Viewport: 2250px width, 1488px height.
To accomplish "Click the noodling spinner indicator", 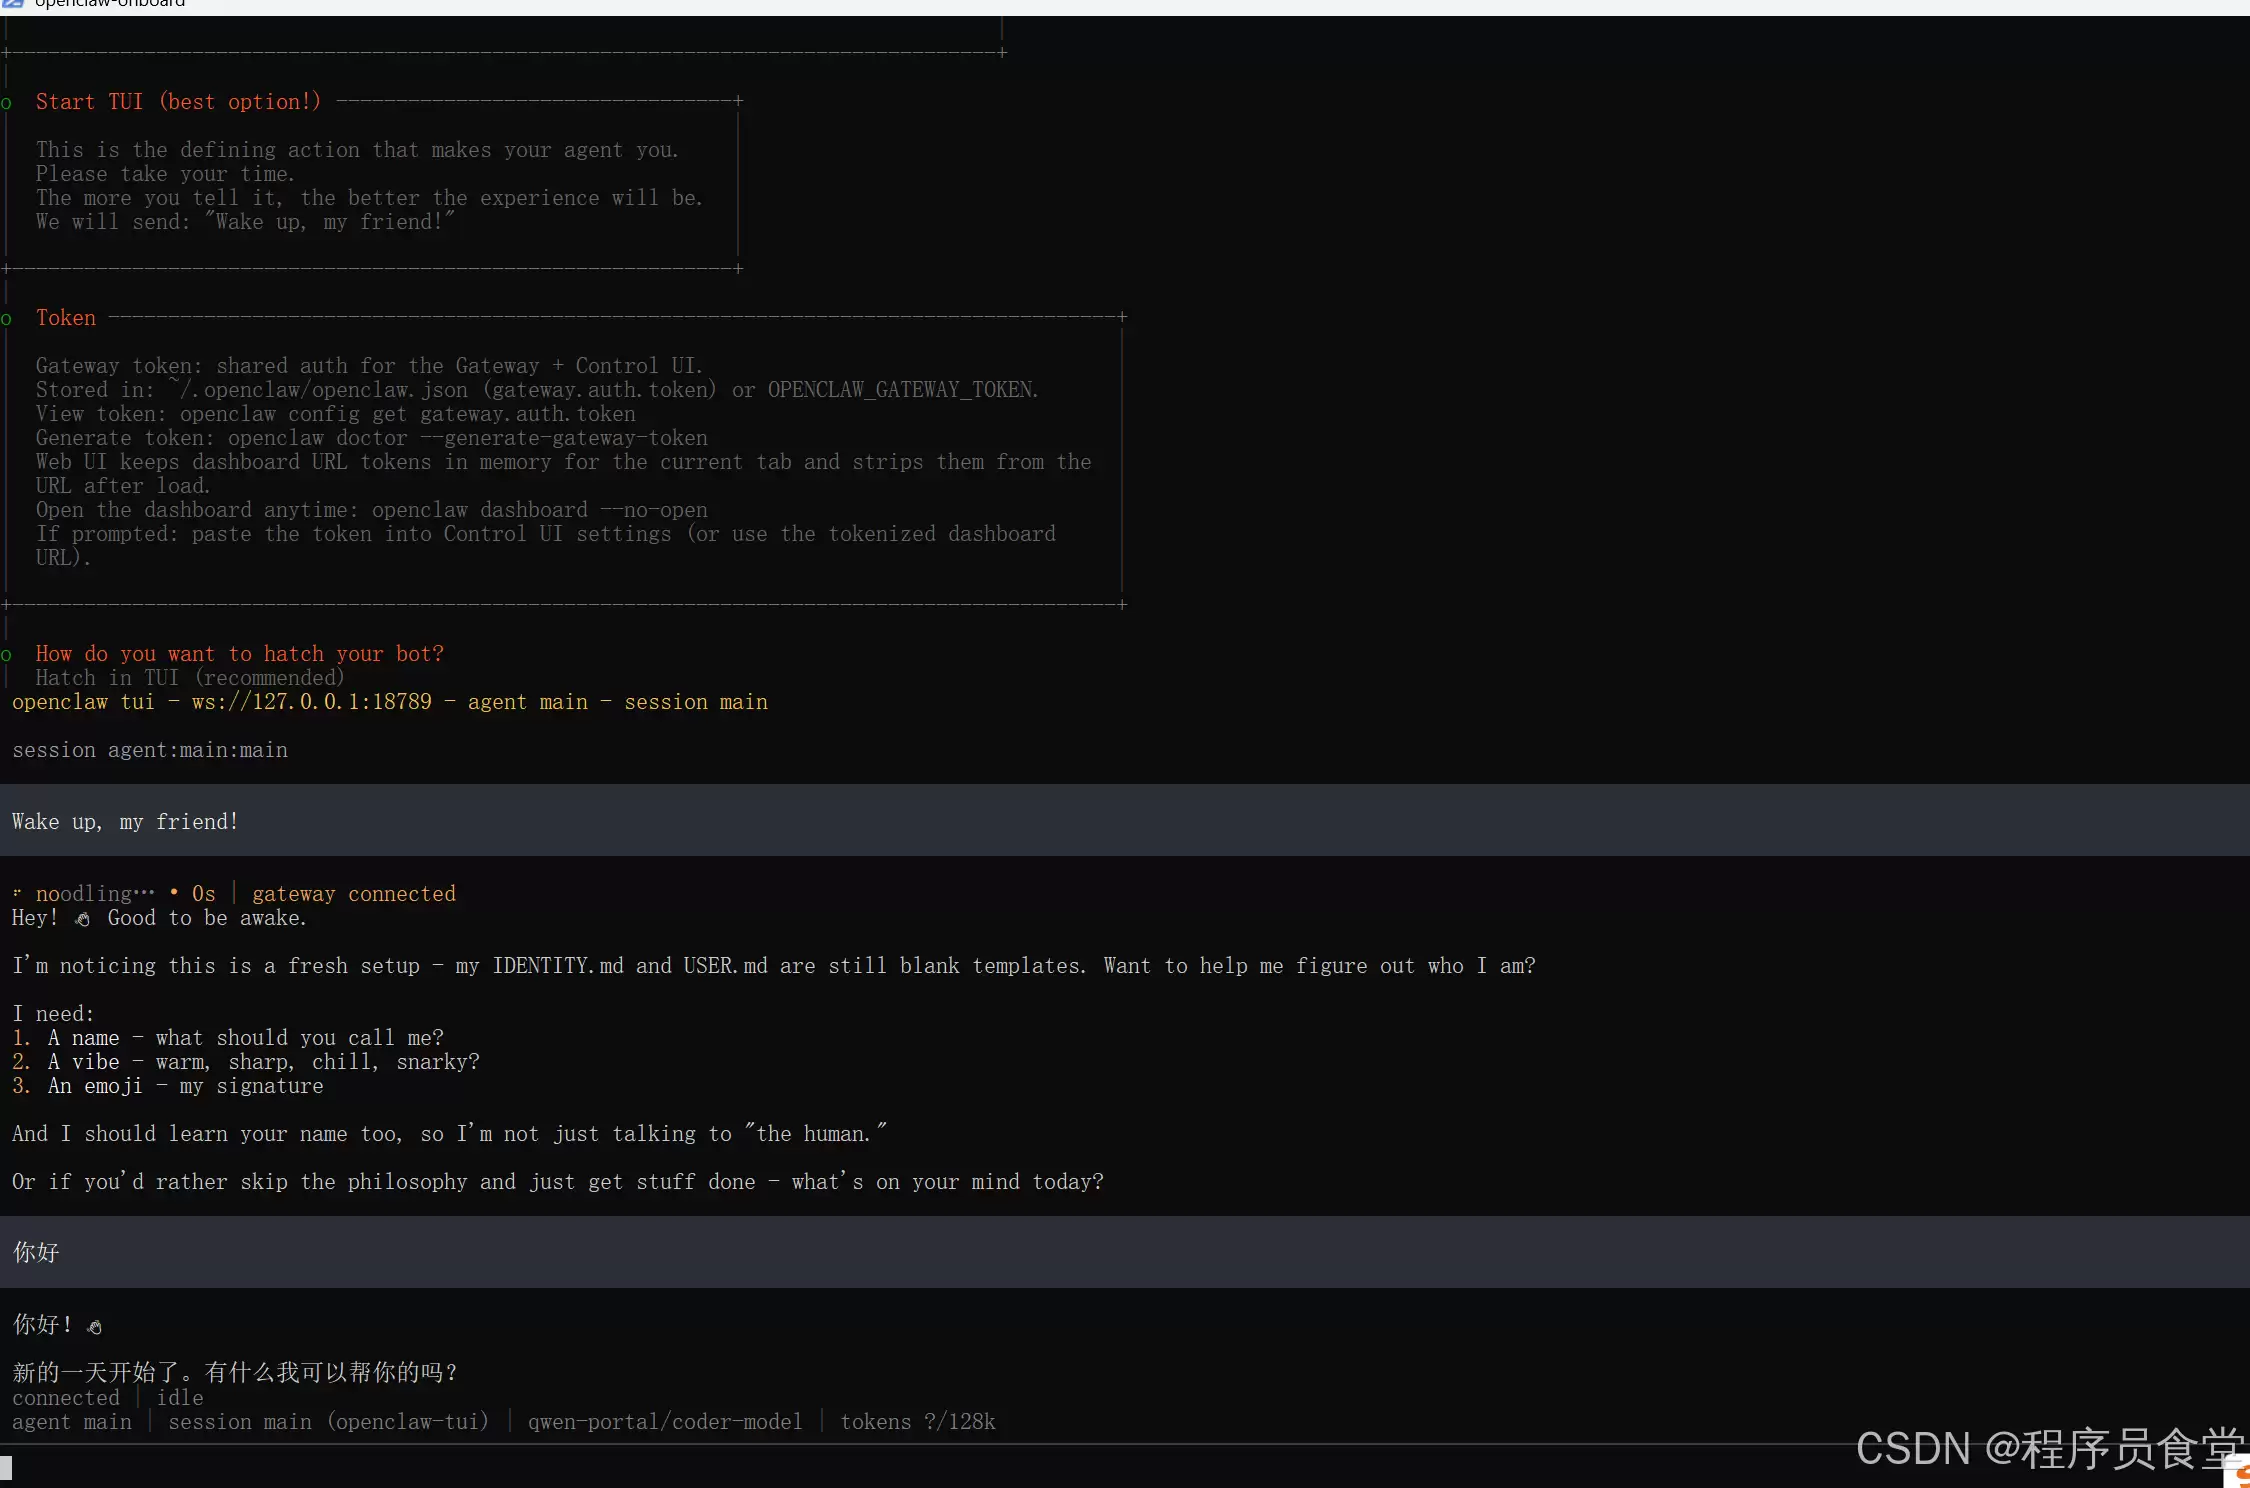I will coord(17,894).
